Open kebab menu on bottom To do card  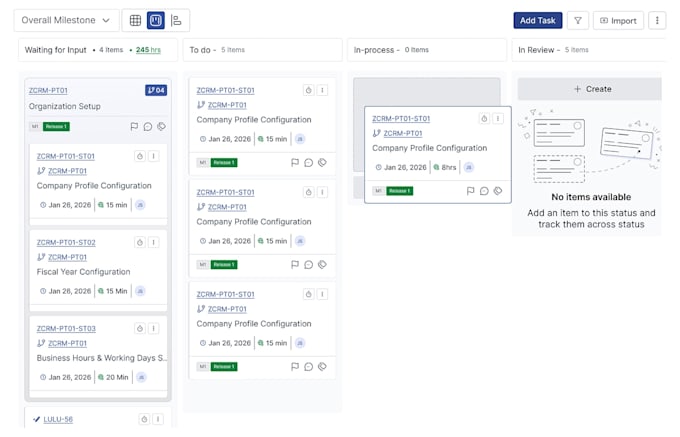point(322,294)
